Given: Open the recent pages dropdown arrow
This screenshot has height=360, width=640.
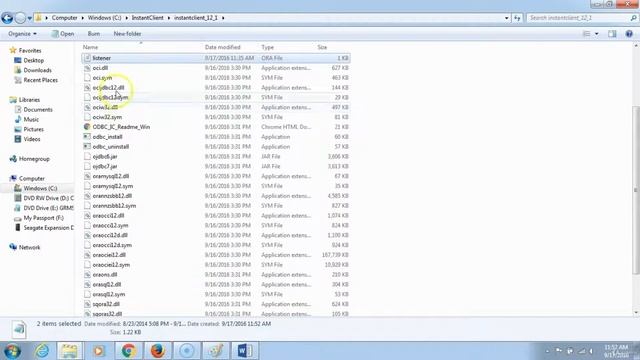Looking at the screenshot, I should click(x=30, y=18).
